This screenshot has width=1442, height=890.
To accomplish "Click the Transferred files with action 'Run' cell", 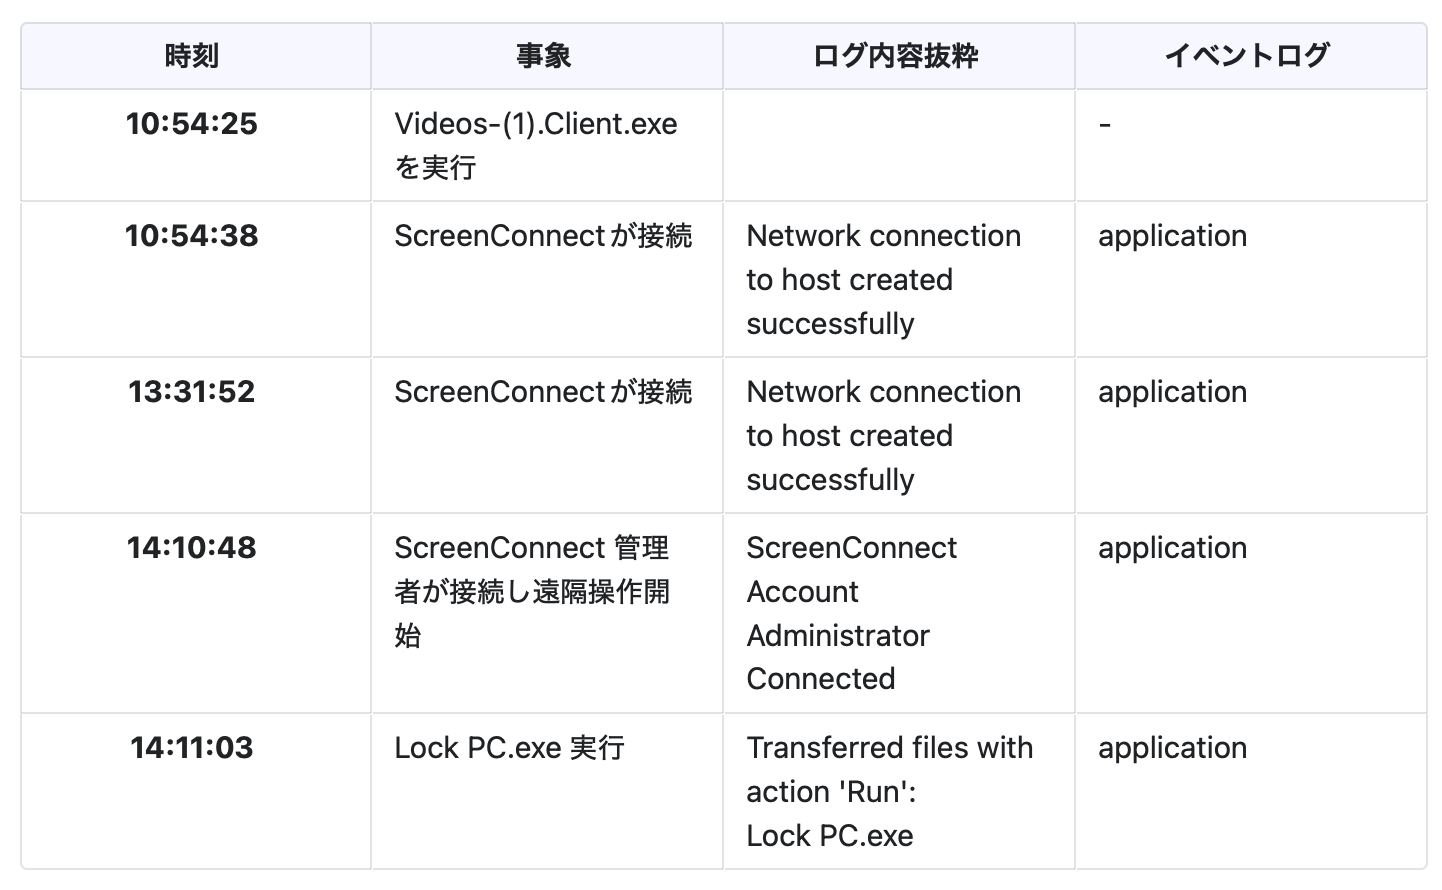I will 889,791.
